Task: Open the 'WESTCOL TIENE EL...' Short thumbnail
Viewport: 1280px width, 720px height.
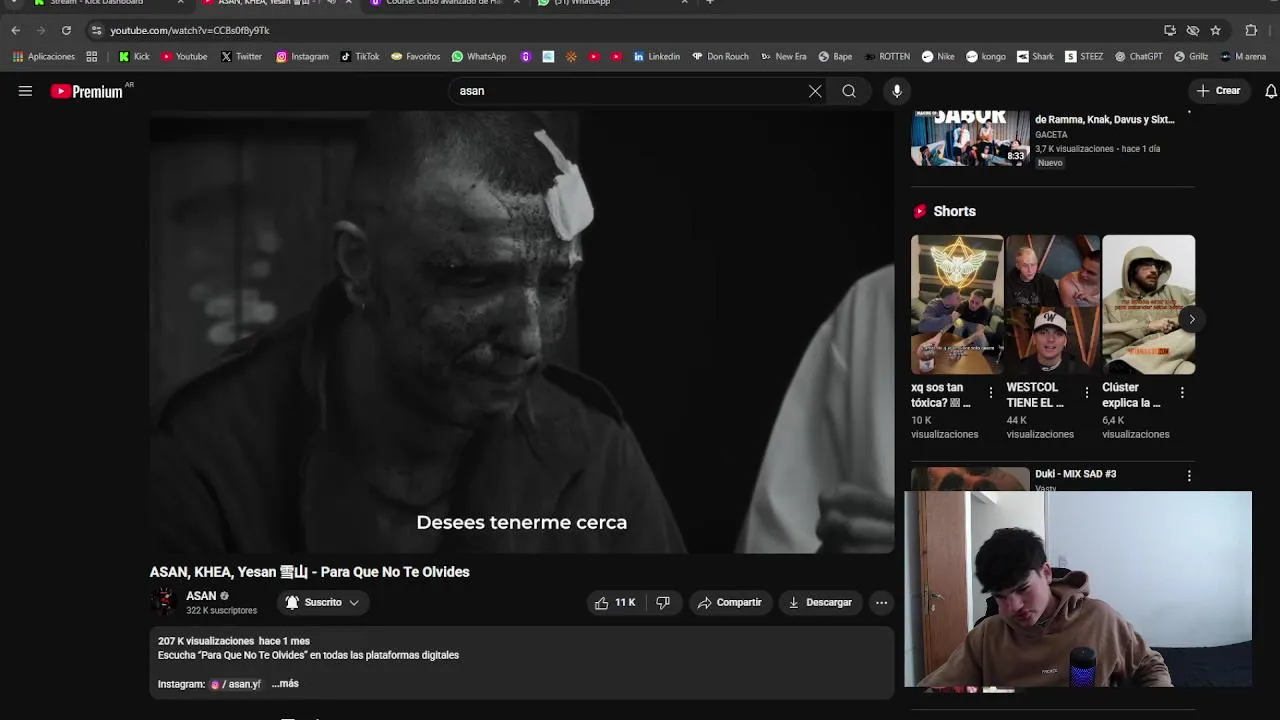Action: [1052, 304]
